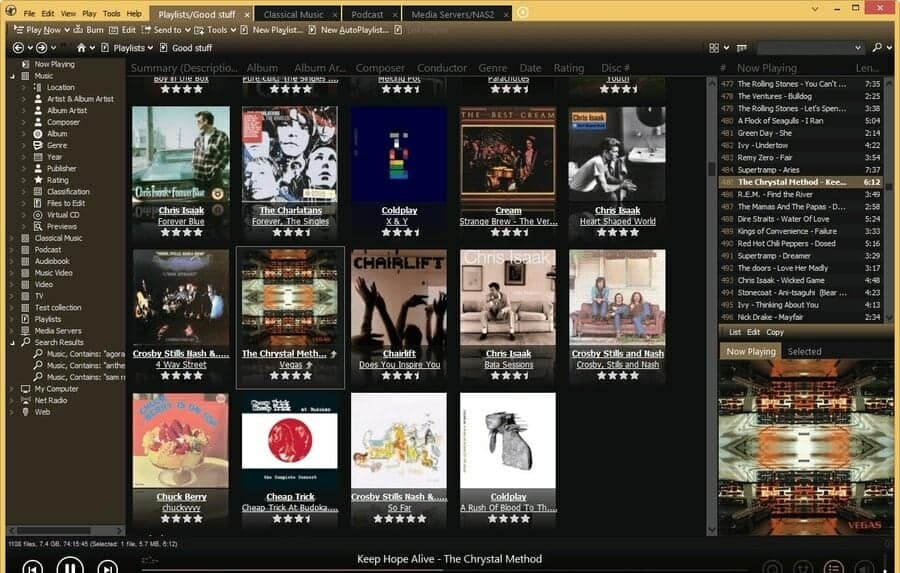Open the File menu

(x=29, y=13)
